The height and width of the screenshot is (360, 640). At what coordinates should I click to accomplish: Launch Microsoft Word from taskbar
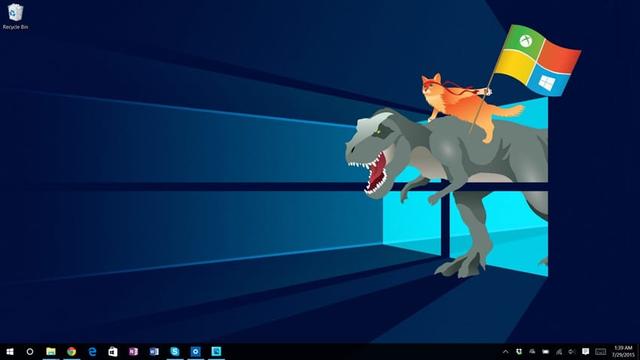pos(154,351)
